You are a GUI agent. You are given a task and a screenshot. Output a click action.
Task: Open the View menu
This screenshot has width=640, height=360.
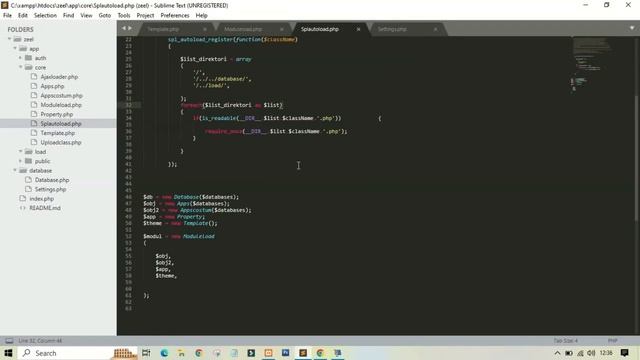pyautogui.click(x=86, y=16)
